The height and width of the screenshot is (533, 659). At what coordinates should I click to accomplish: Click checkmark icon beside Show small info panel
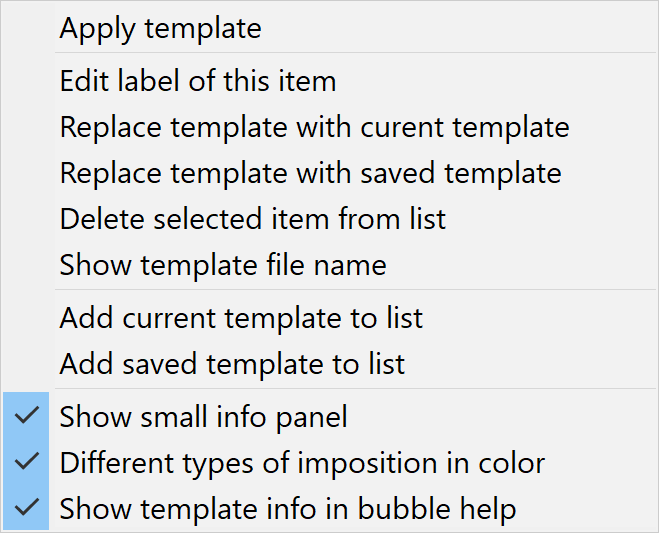27,415
